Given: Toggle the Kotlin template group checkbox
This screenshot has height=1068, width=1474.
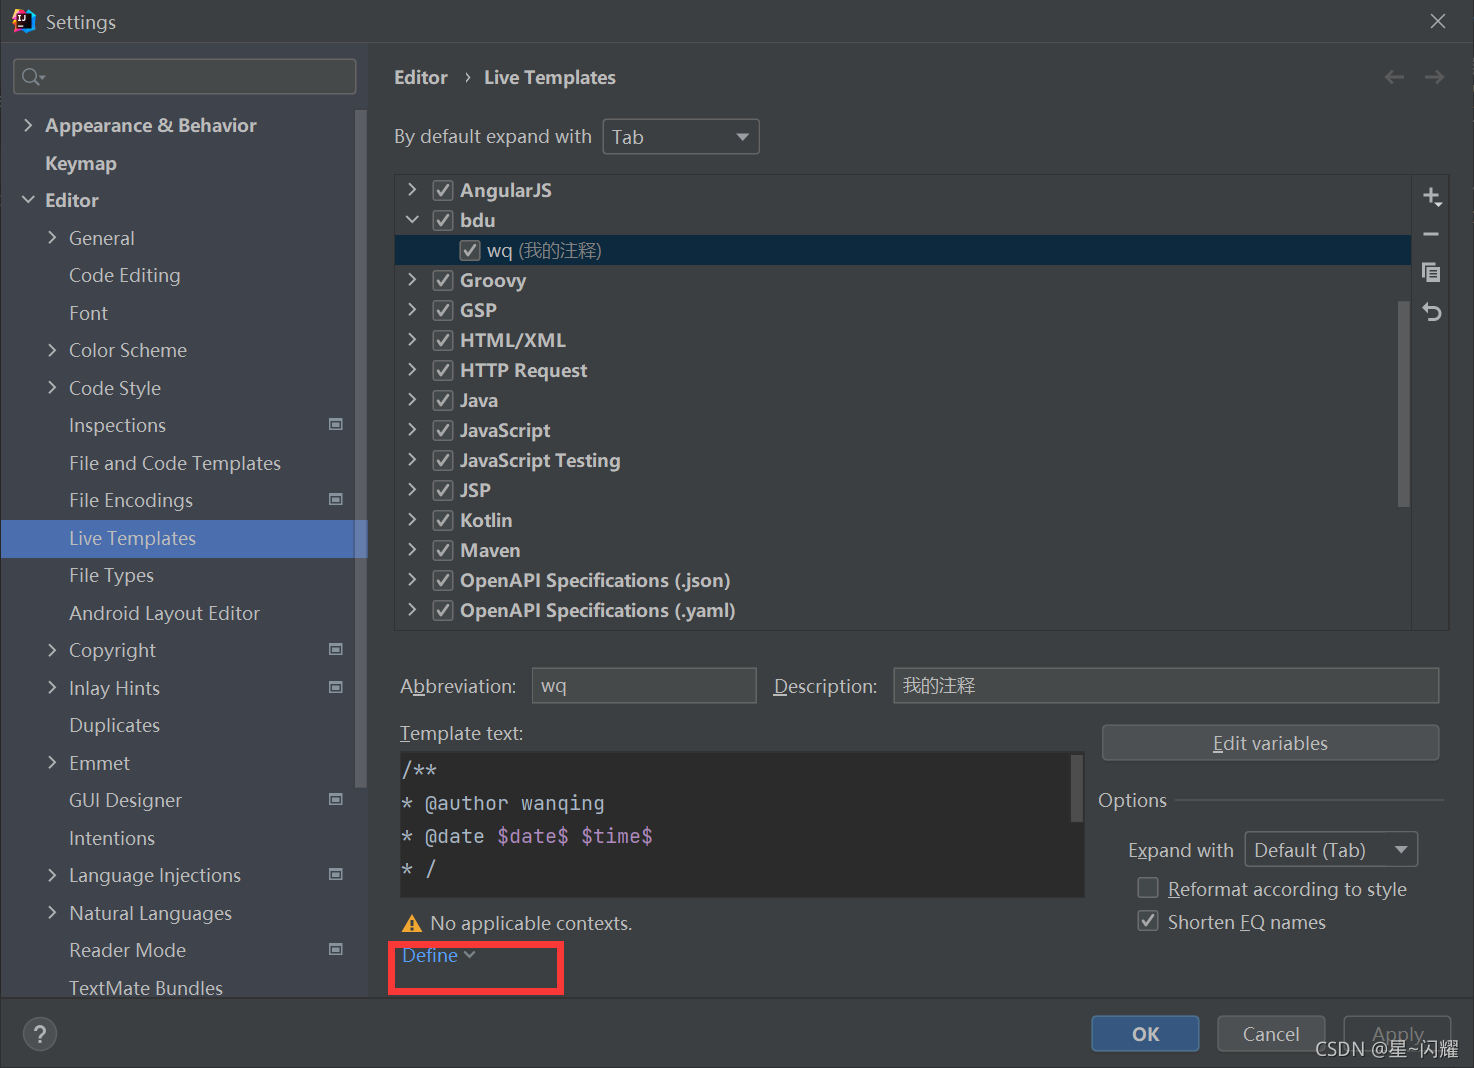Looking at the screenshot, I should click(443, 520).
